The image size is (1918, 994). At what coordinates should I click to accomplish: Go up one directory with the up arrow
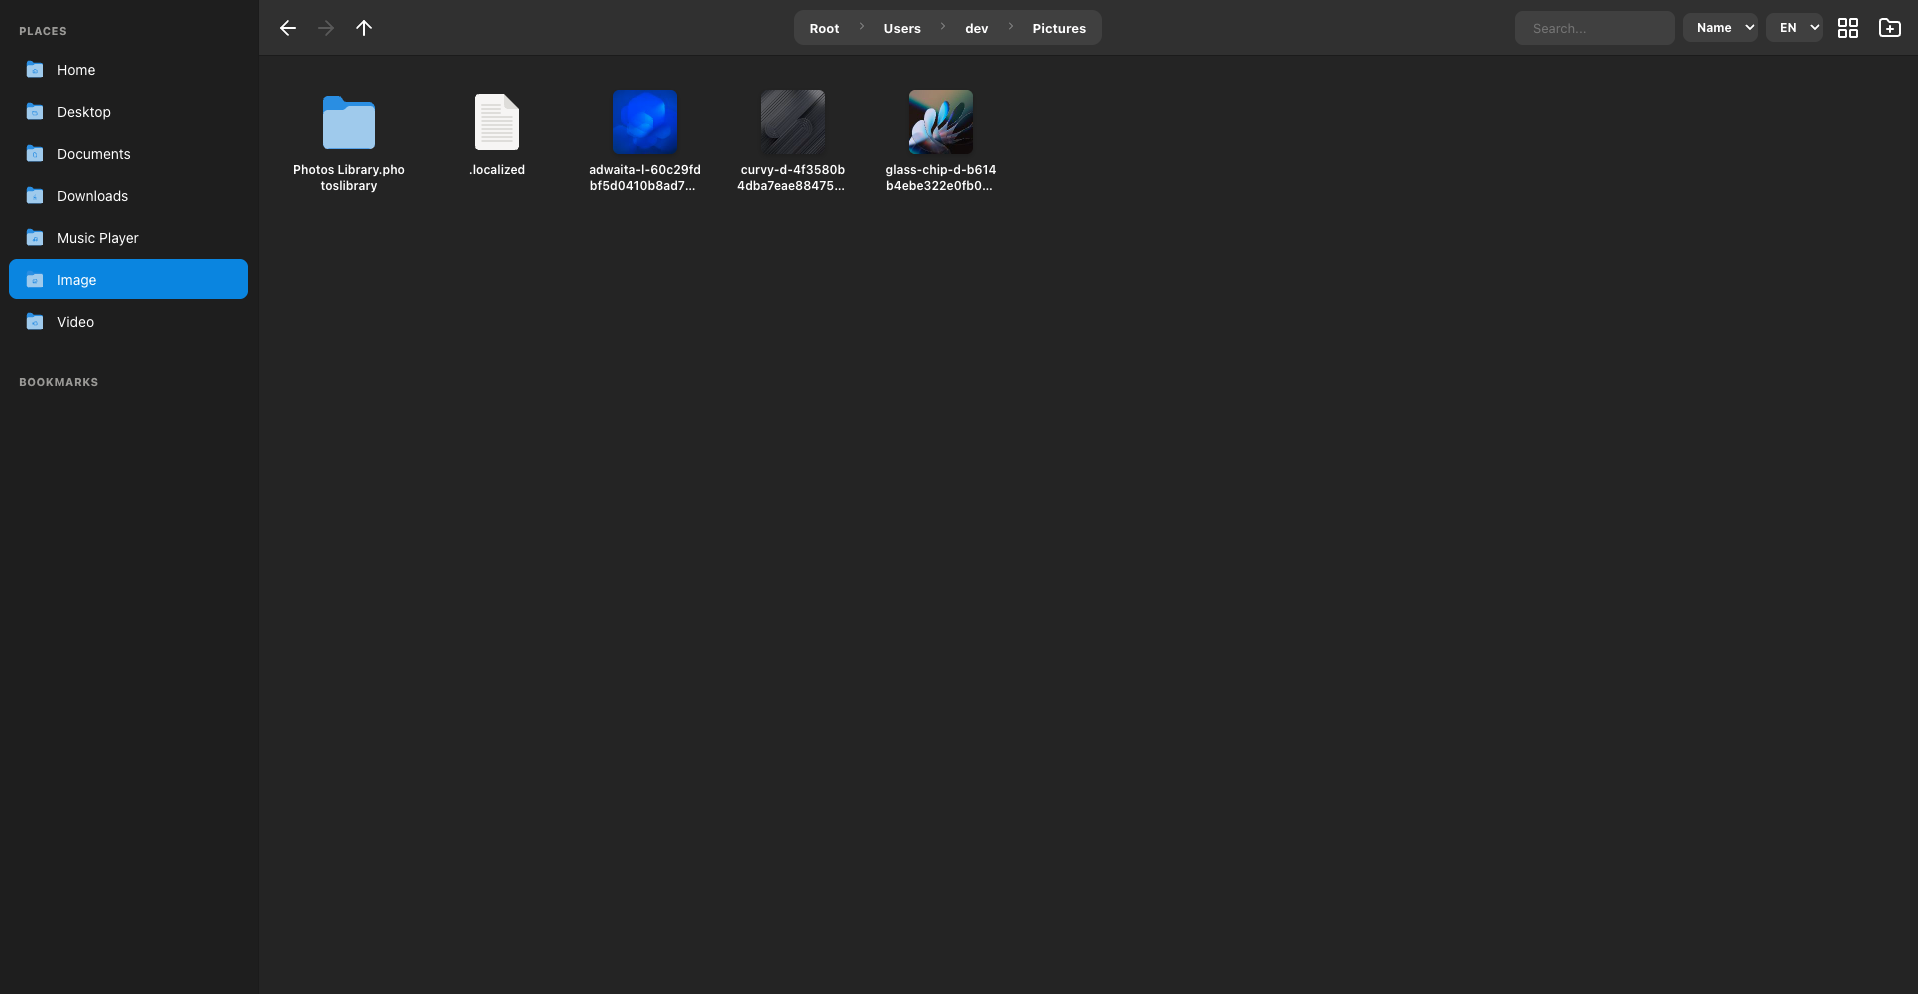[364, 28]
